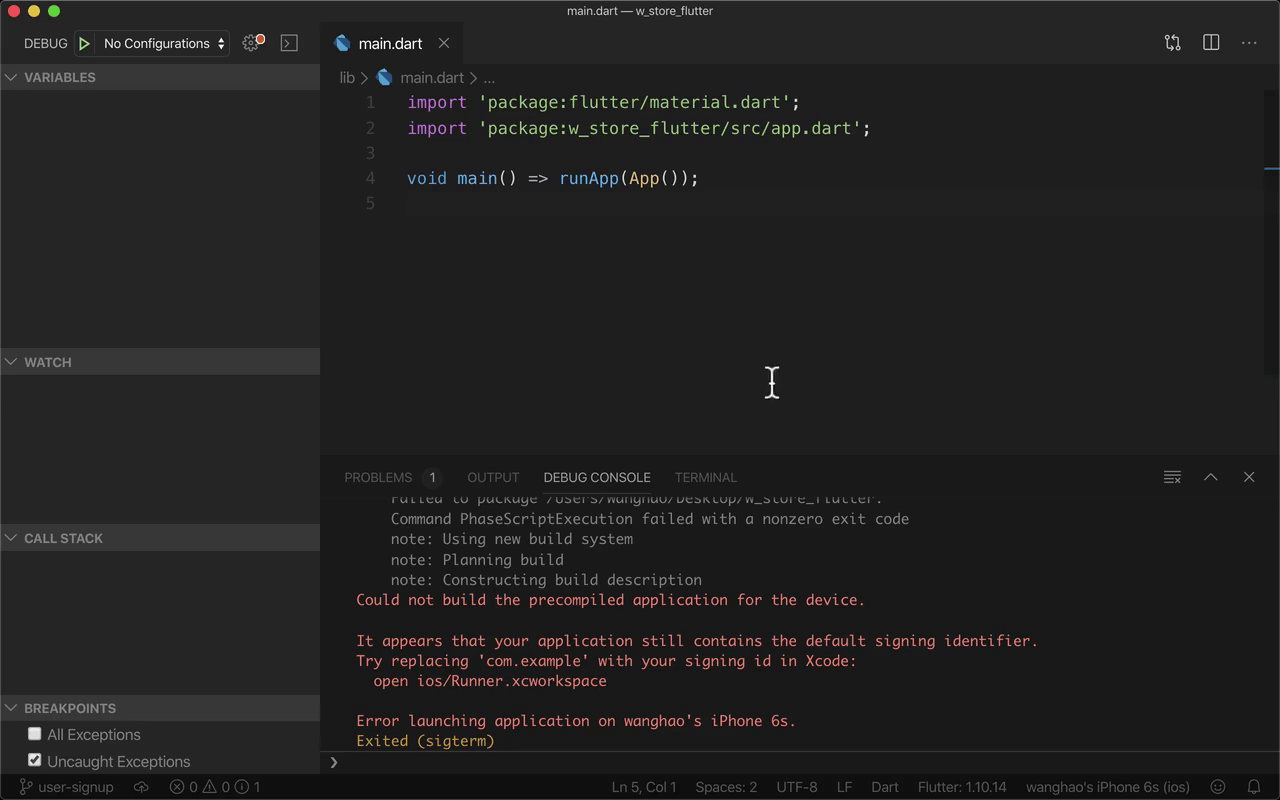Enable the All Exceptions breakpoint checkbox

pyautogui.click(x=35, y=734)
